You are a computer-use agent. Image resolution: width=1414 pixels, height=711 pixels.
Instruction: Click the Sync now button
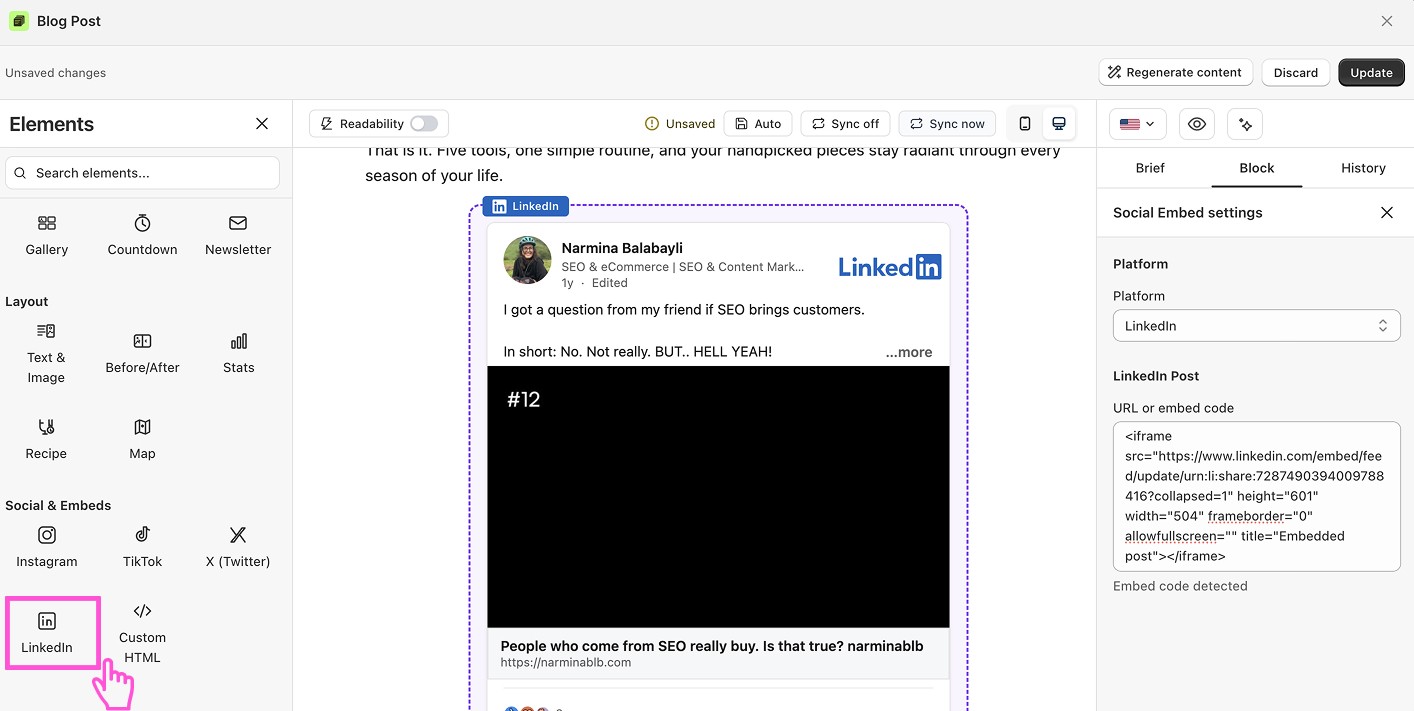tap(947, 124)
